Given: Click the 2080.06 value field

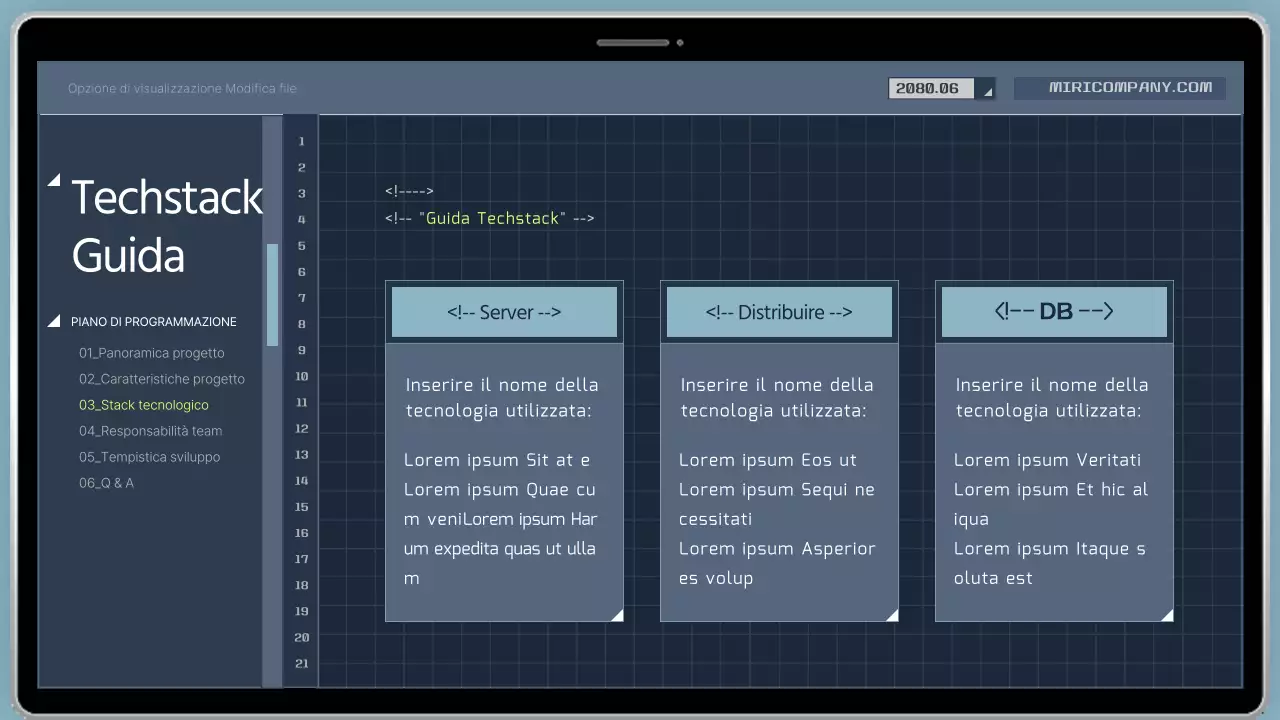Looking at the screenshot, I should 930,88.
